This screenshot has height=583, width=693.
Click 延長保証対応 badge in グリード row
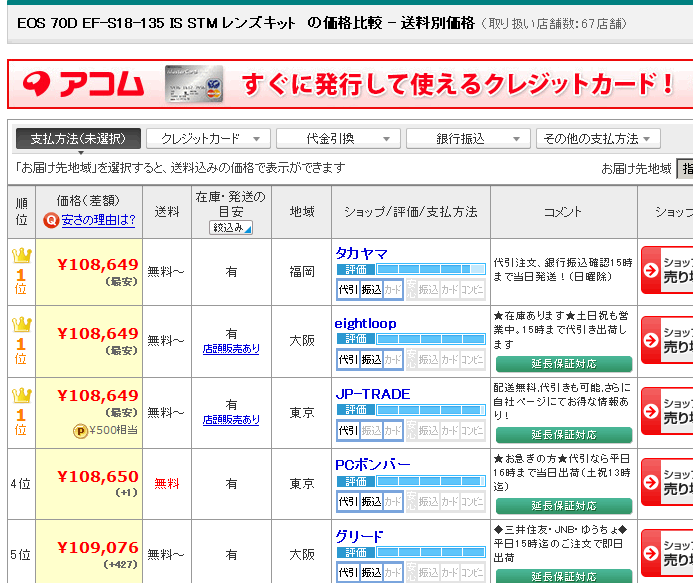[x=564, y=576]
